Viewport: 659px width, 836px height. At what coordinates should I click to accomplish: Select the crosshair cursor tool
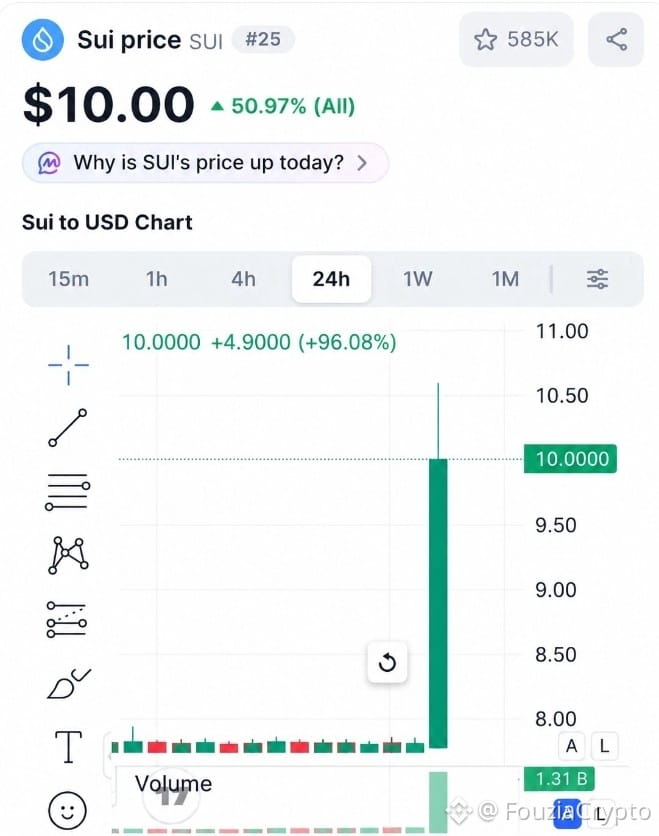pos(68,365)
